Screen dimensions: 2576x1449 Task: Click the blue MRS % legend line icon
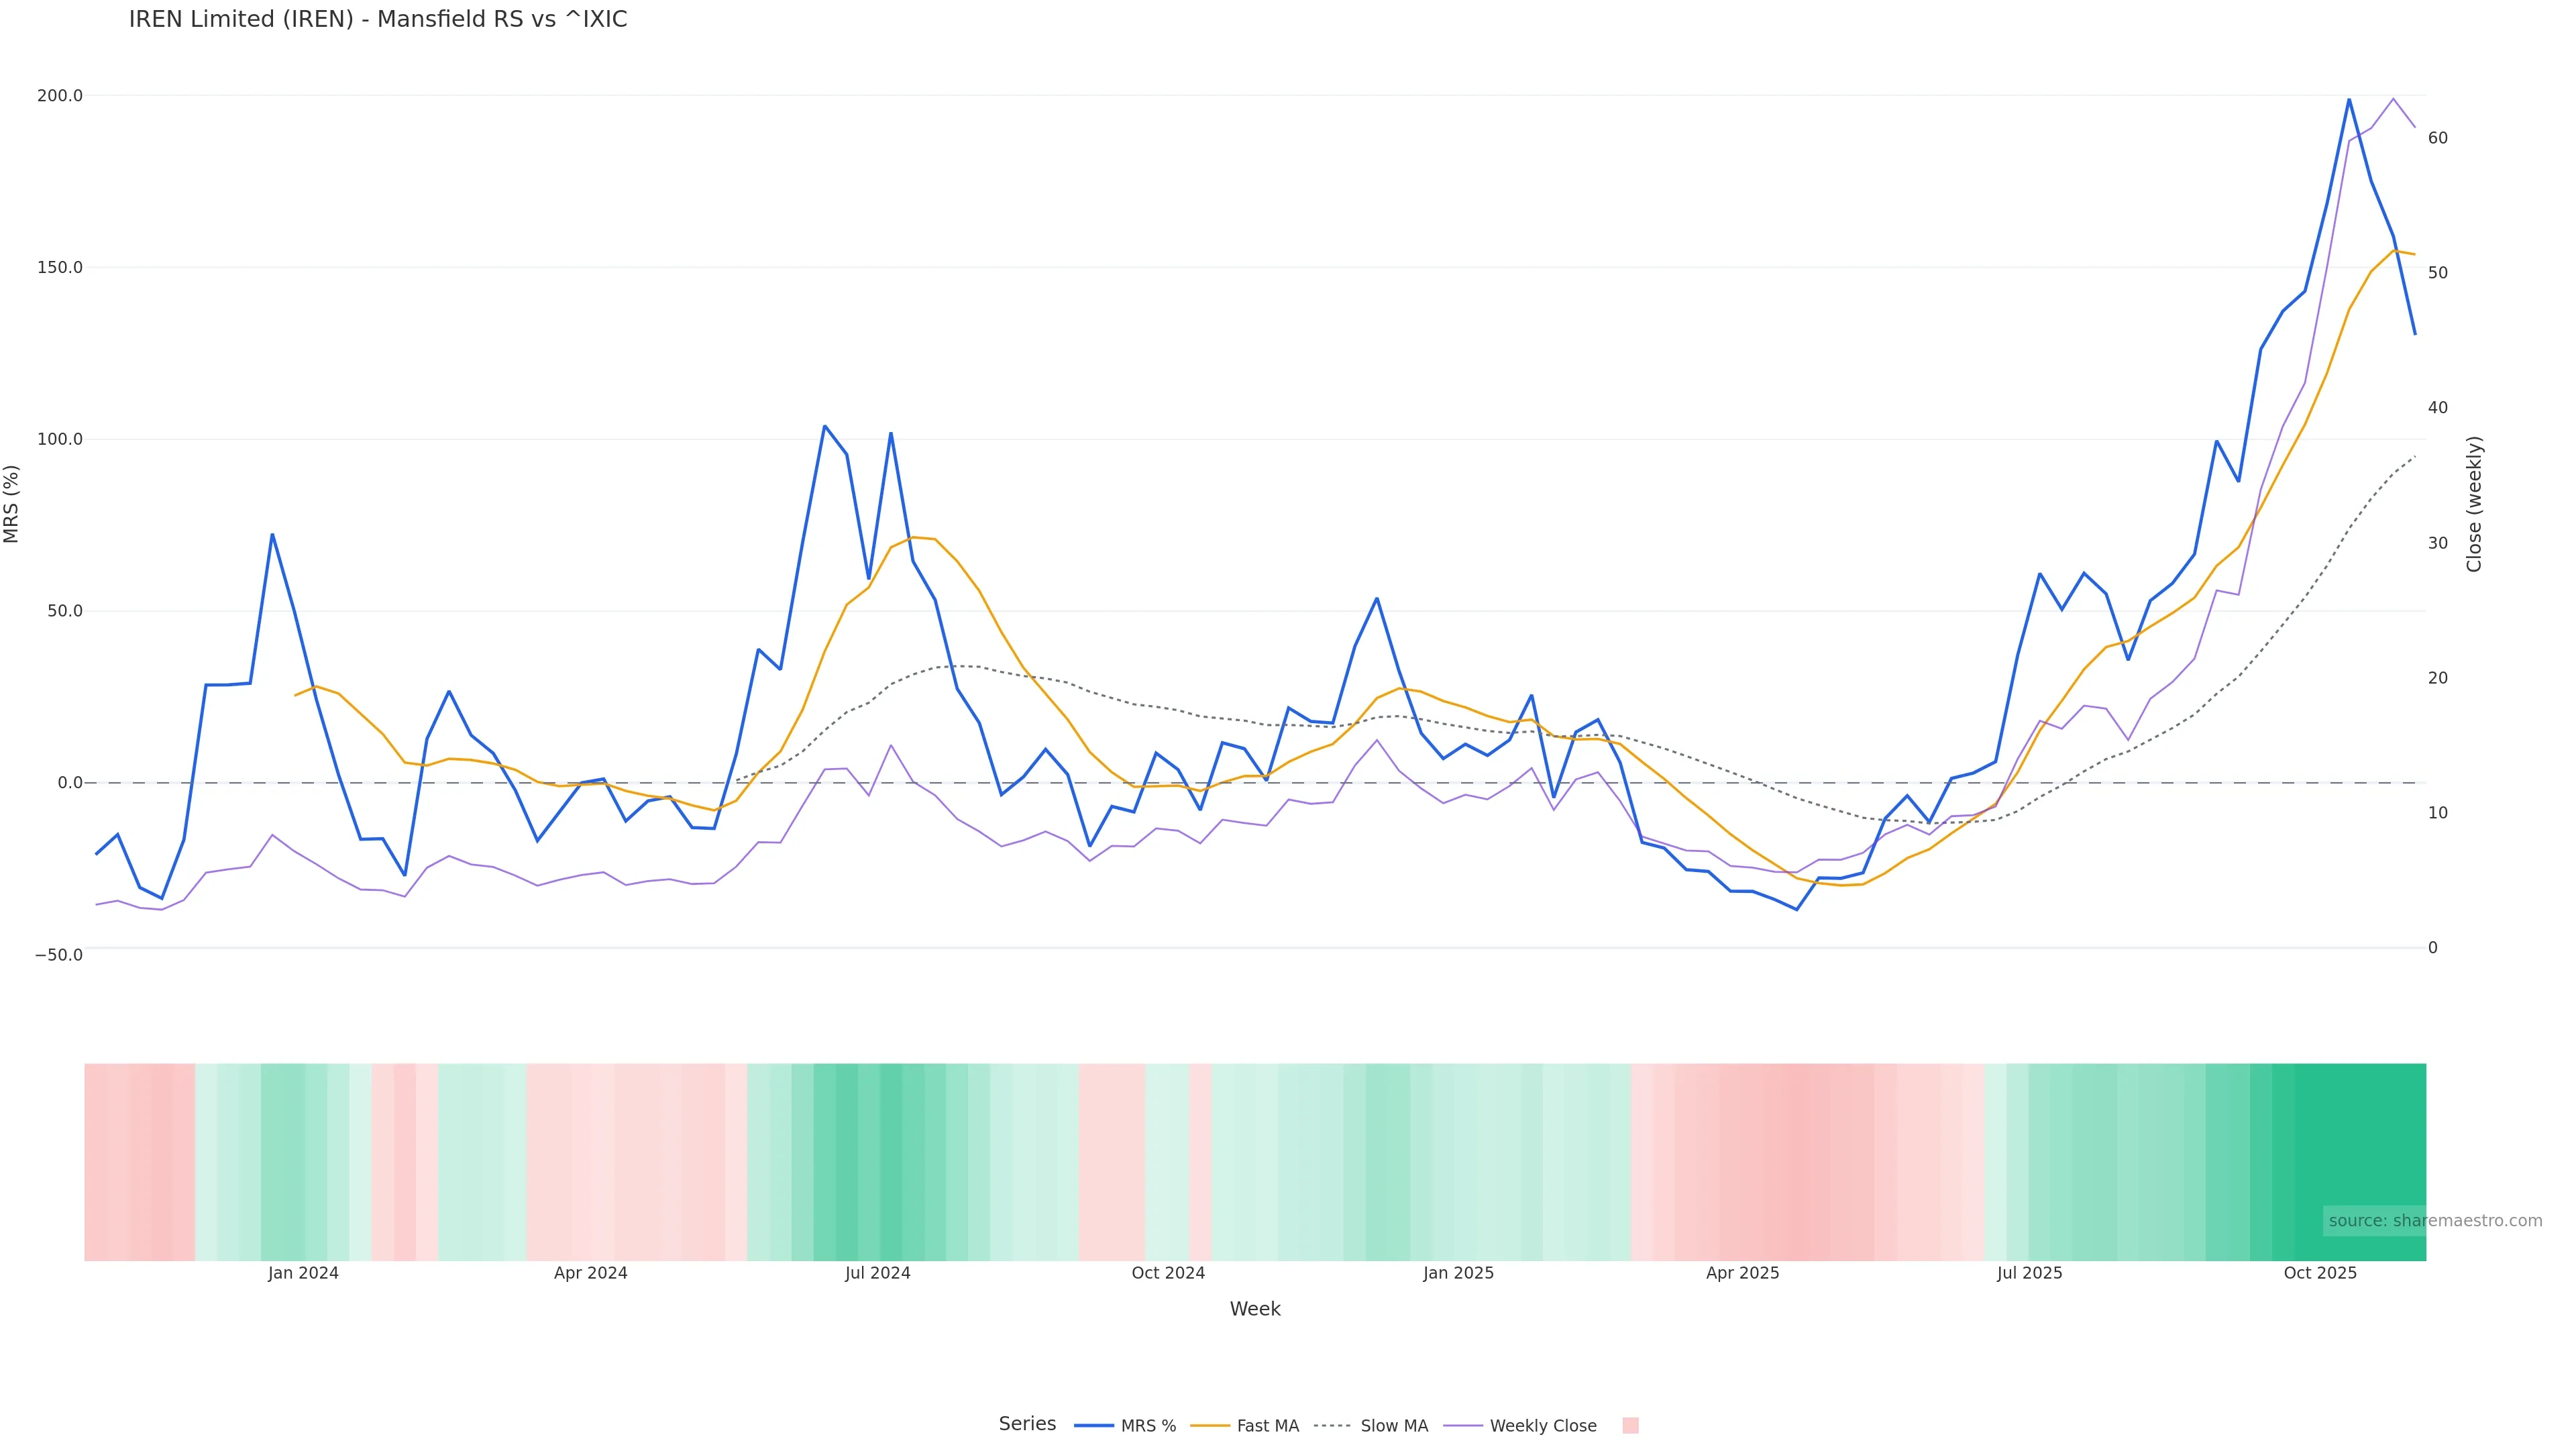point(1094,1426)
